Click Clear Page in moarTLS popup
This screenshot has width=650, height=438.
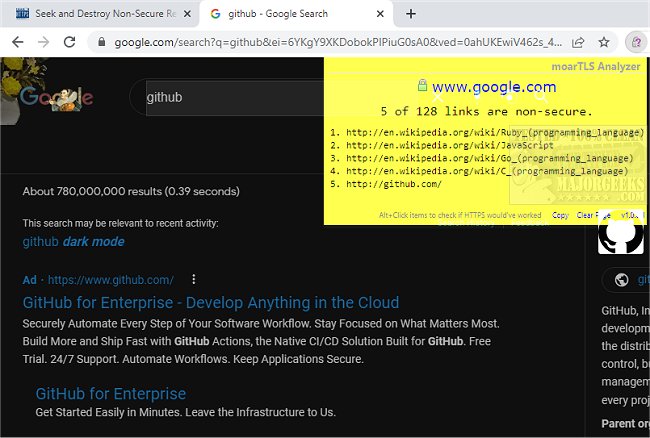593,215
